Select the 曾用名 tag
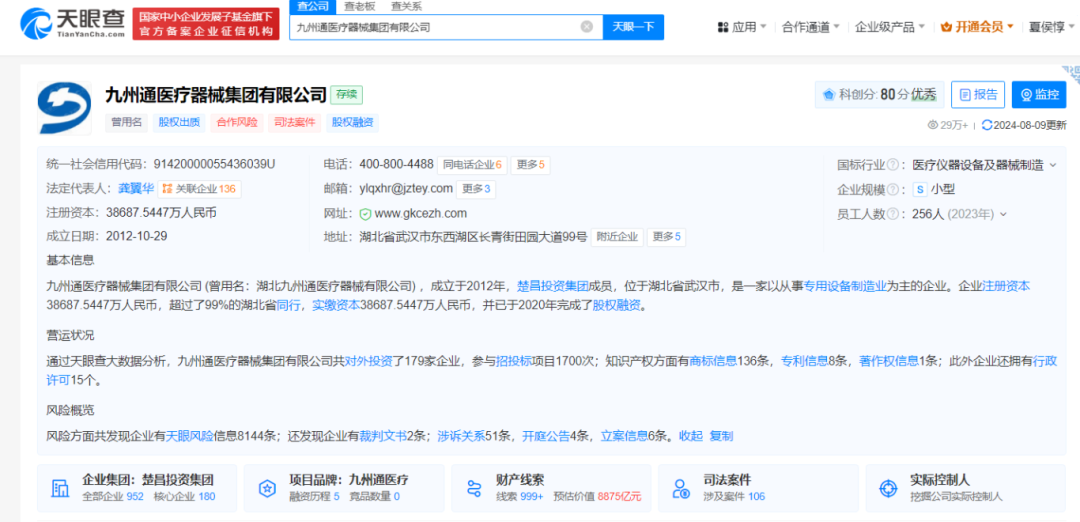 click(x=126, y=123)
